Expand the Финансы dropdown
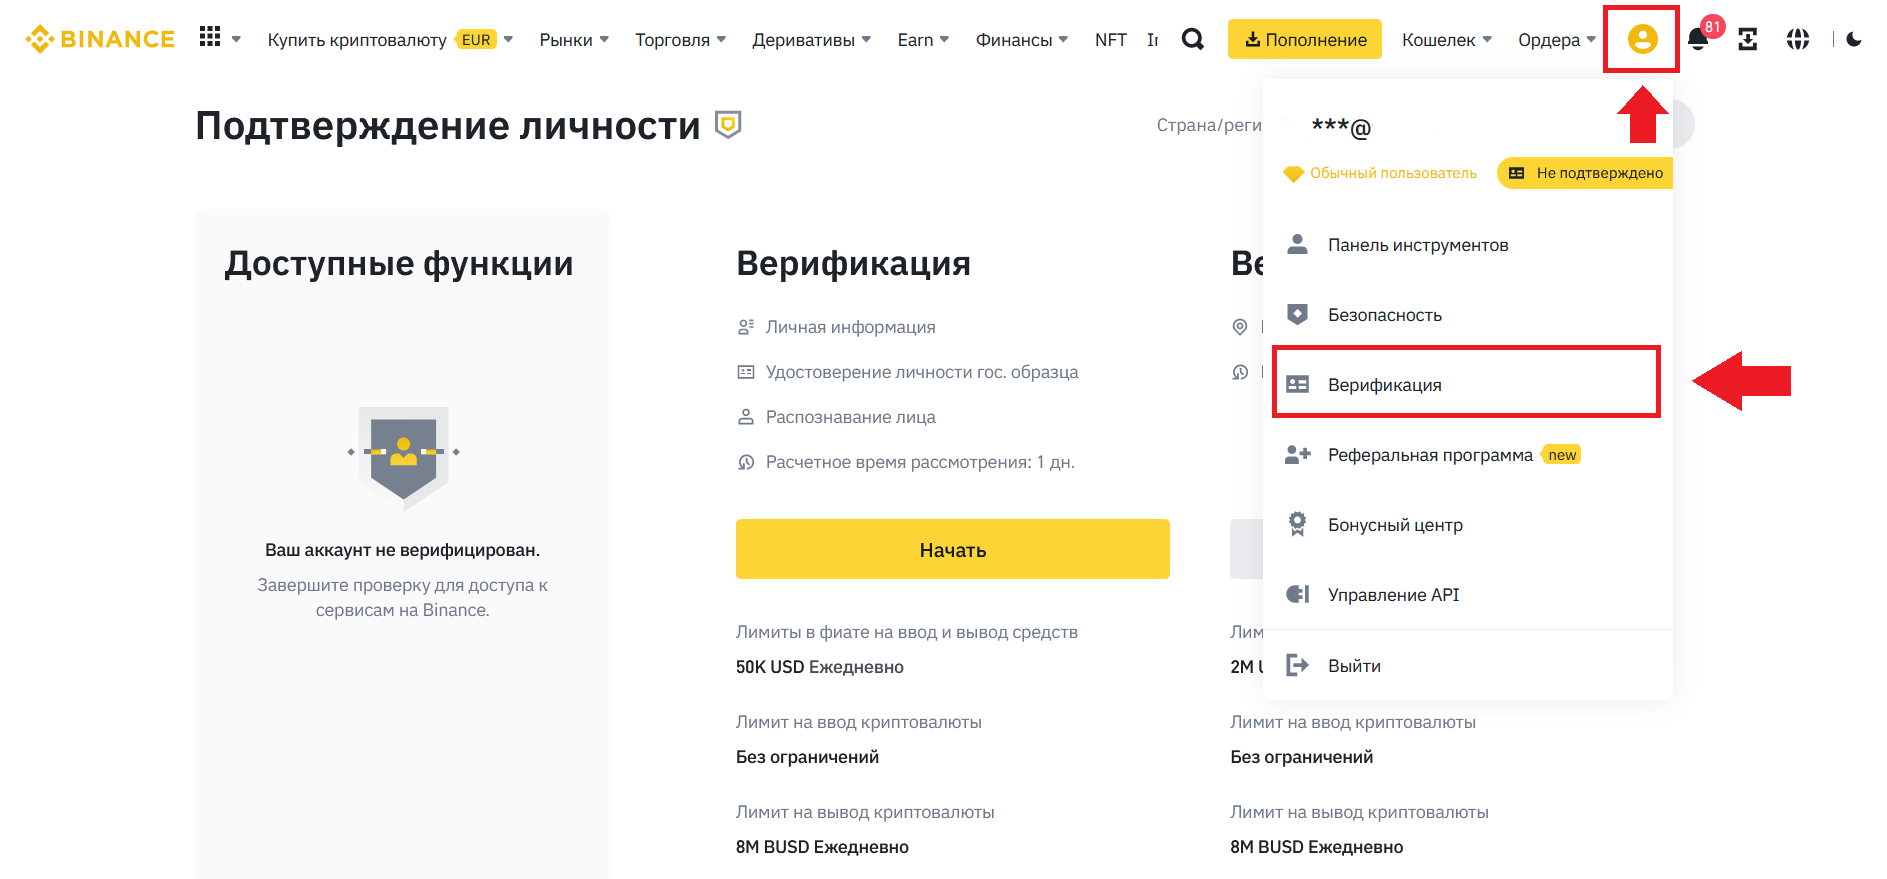This screenshot has width=1887, height=879. [x=1063, y=39]
